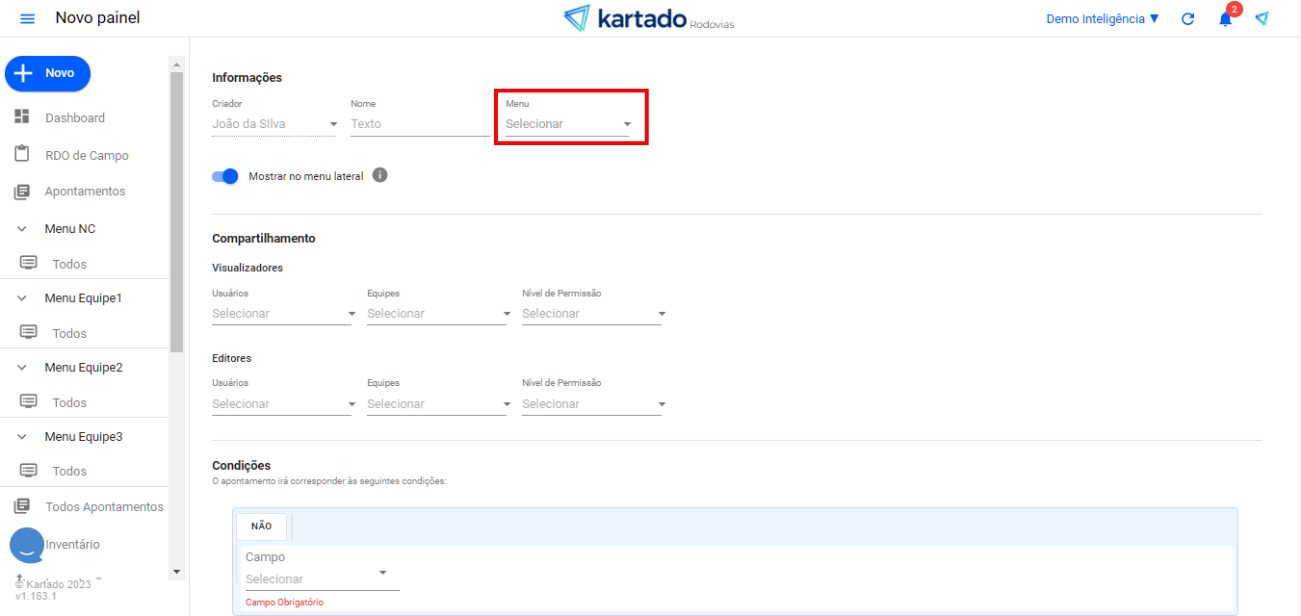Click the info icon beside Mostrar no menu lateral
Screen dimensions: 1301x616
(x=380, y=175)
